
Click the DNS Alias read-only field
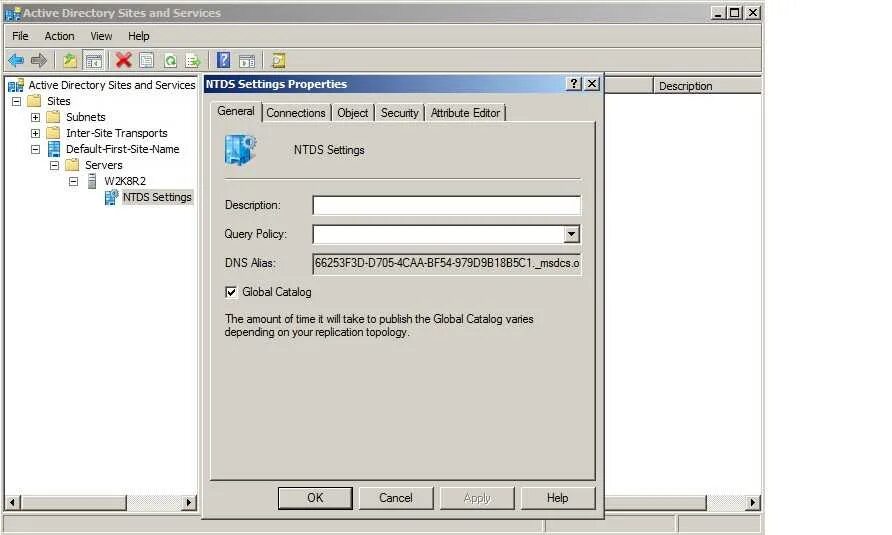447,263
